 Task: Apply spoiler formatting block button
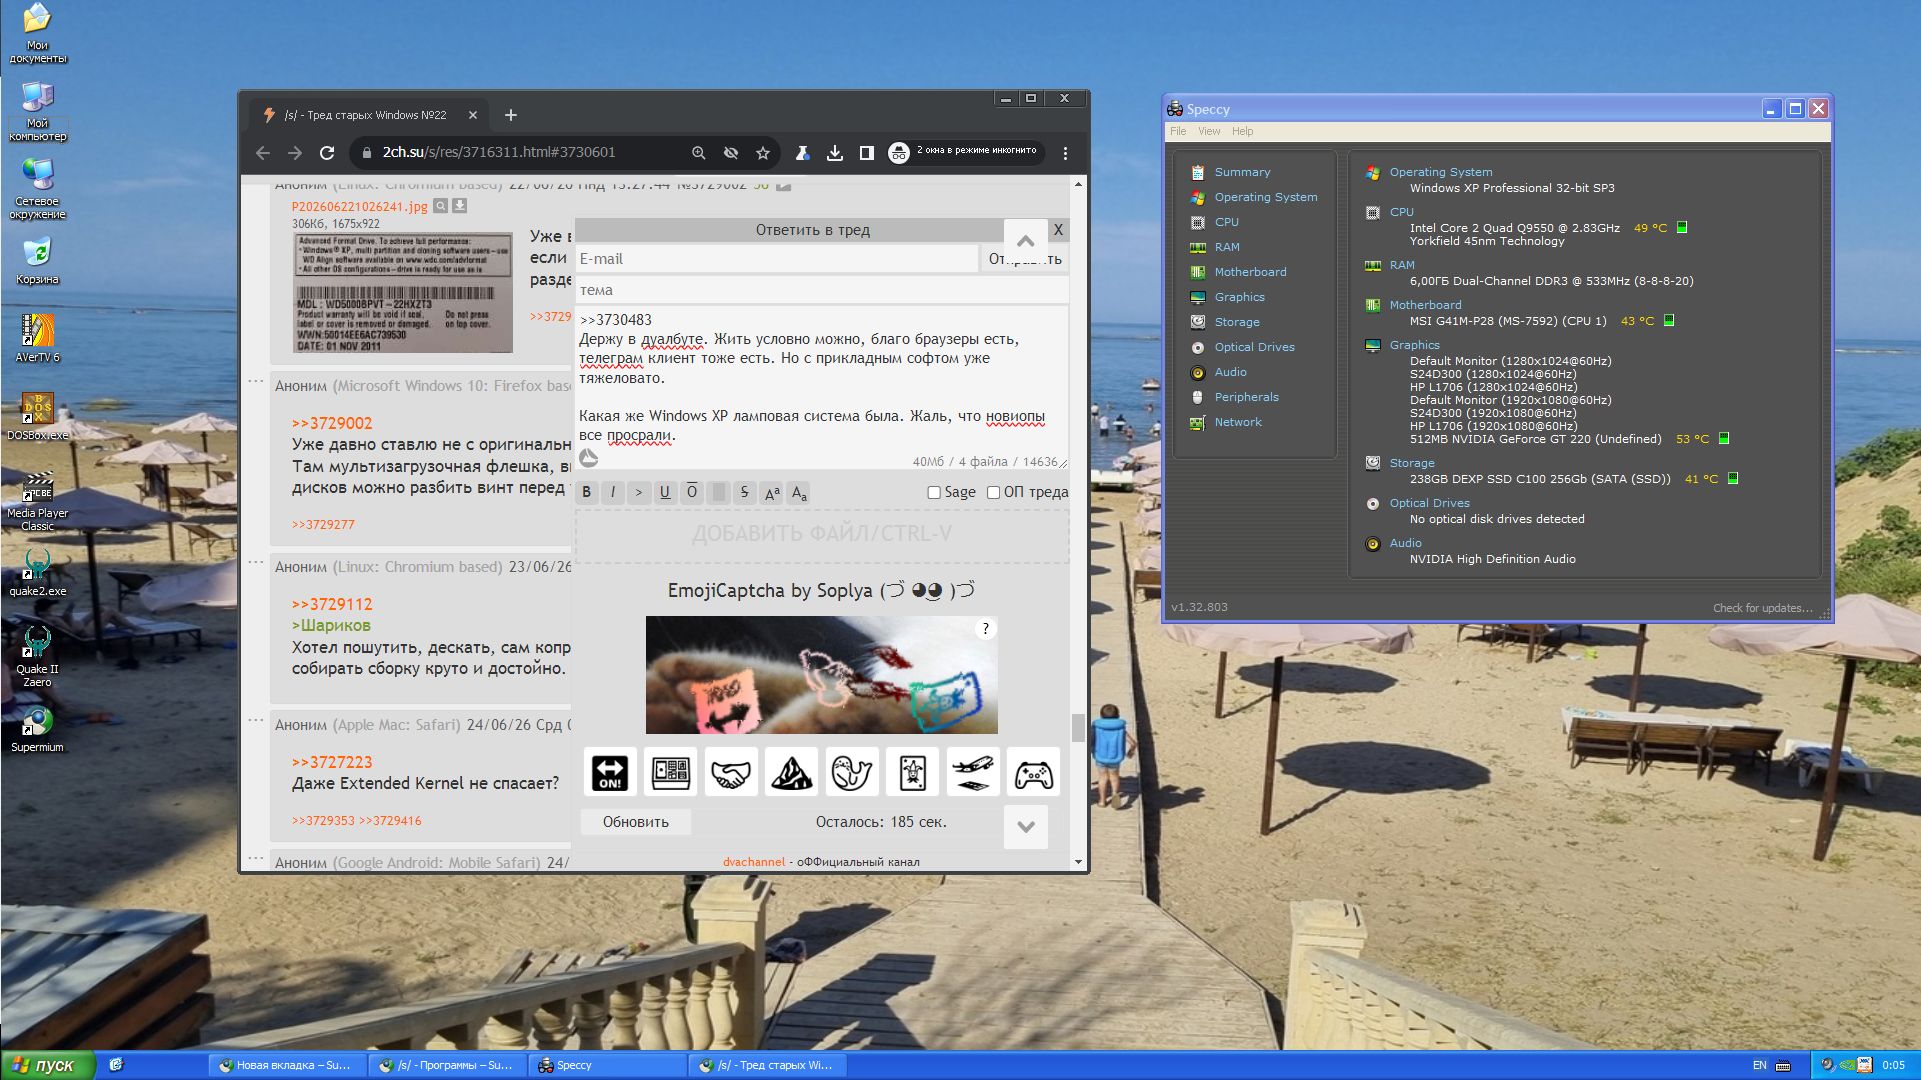click(718, 492)
